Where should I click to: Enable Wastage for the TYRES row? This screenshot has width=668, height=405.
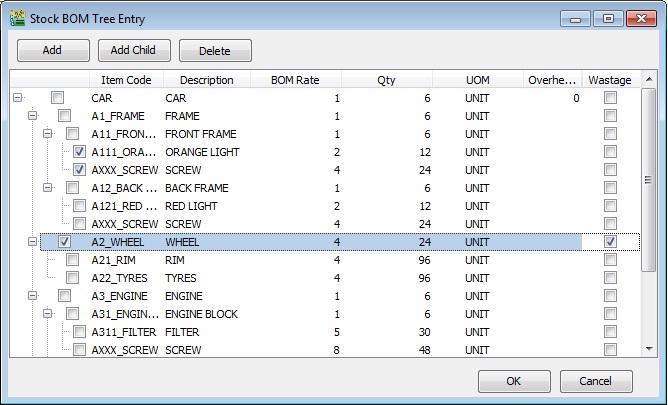(x=610, y=278)
